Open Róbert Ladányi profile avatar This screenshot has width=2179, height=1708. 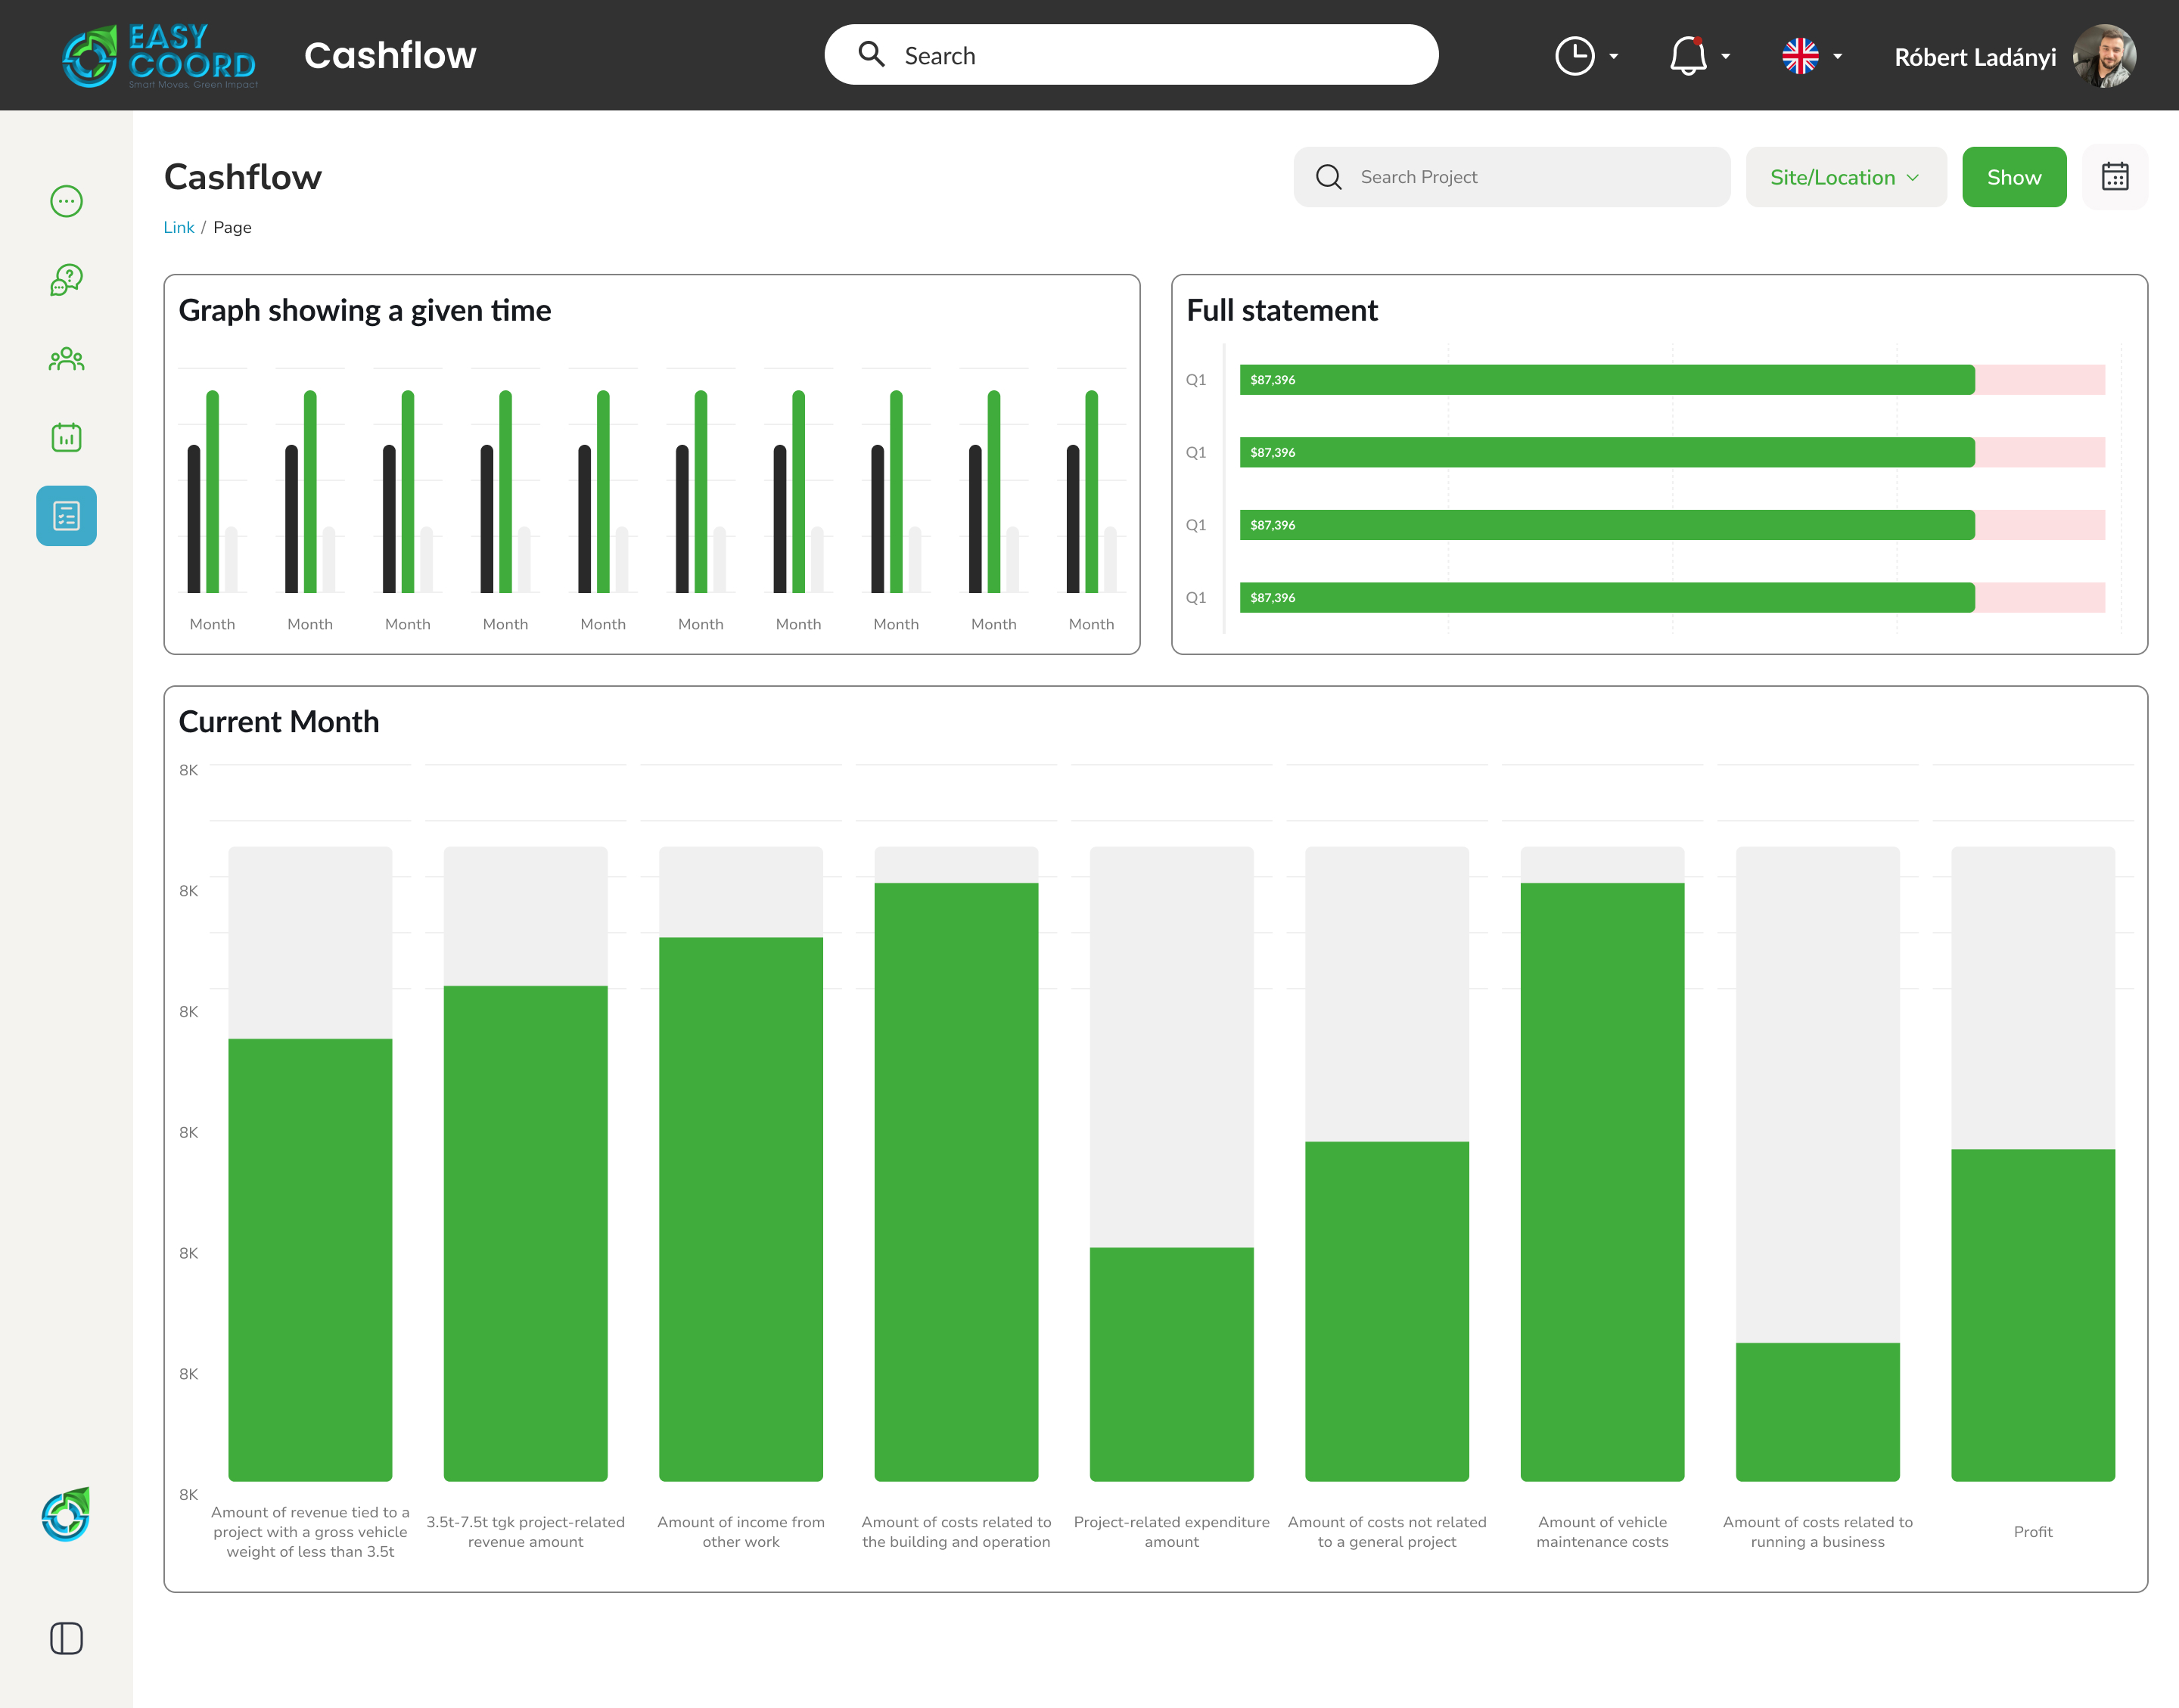tap(2104, 56)
